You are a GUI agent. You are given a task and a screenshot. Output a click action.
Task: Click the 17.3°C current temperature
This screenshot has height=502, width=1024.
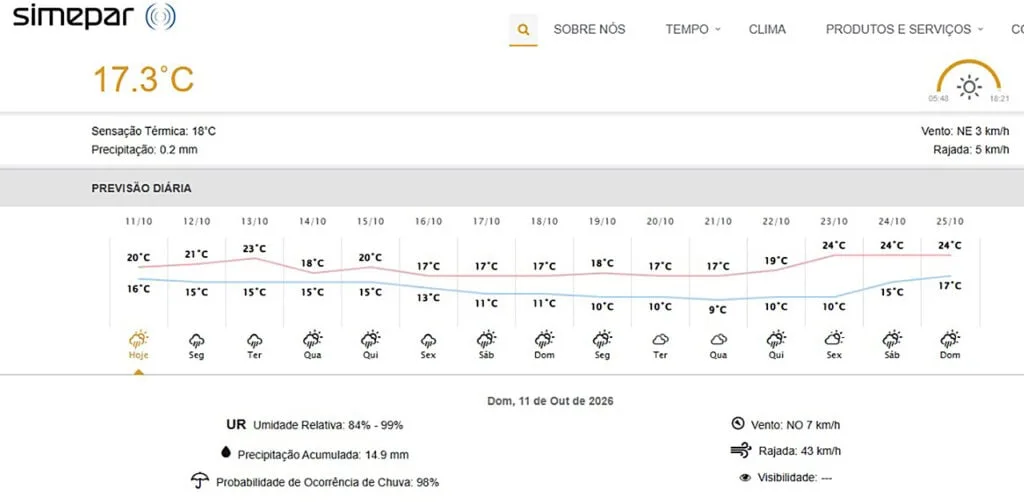tap(143, 80)
